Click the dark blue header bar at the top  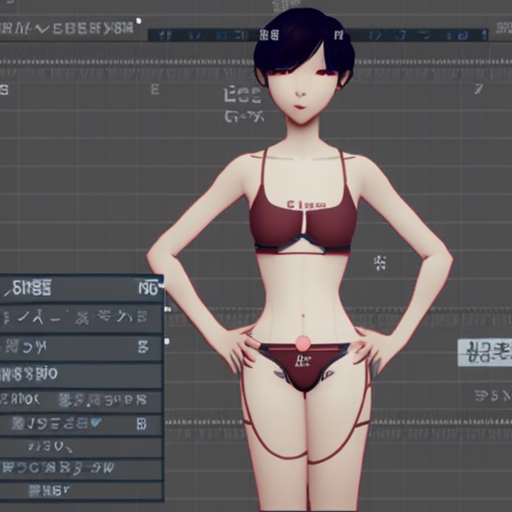[318, 35]
